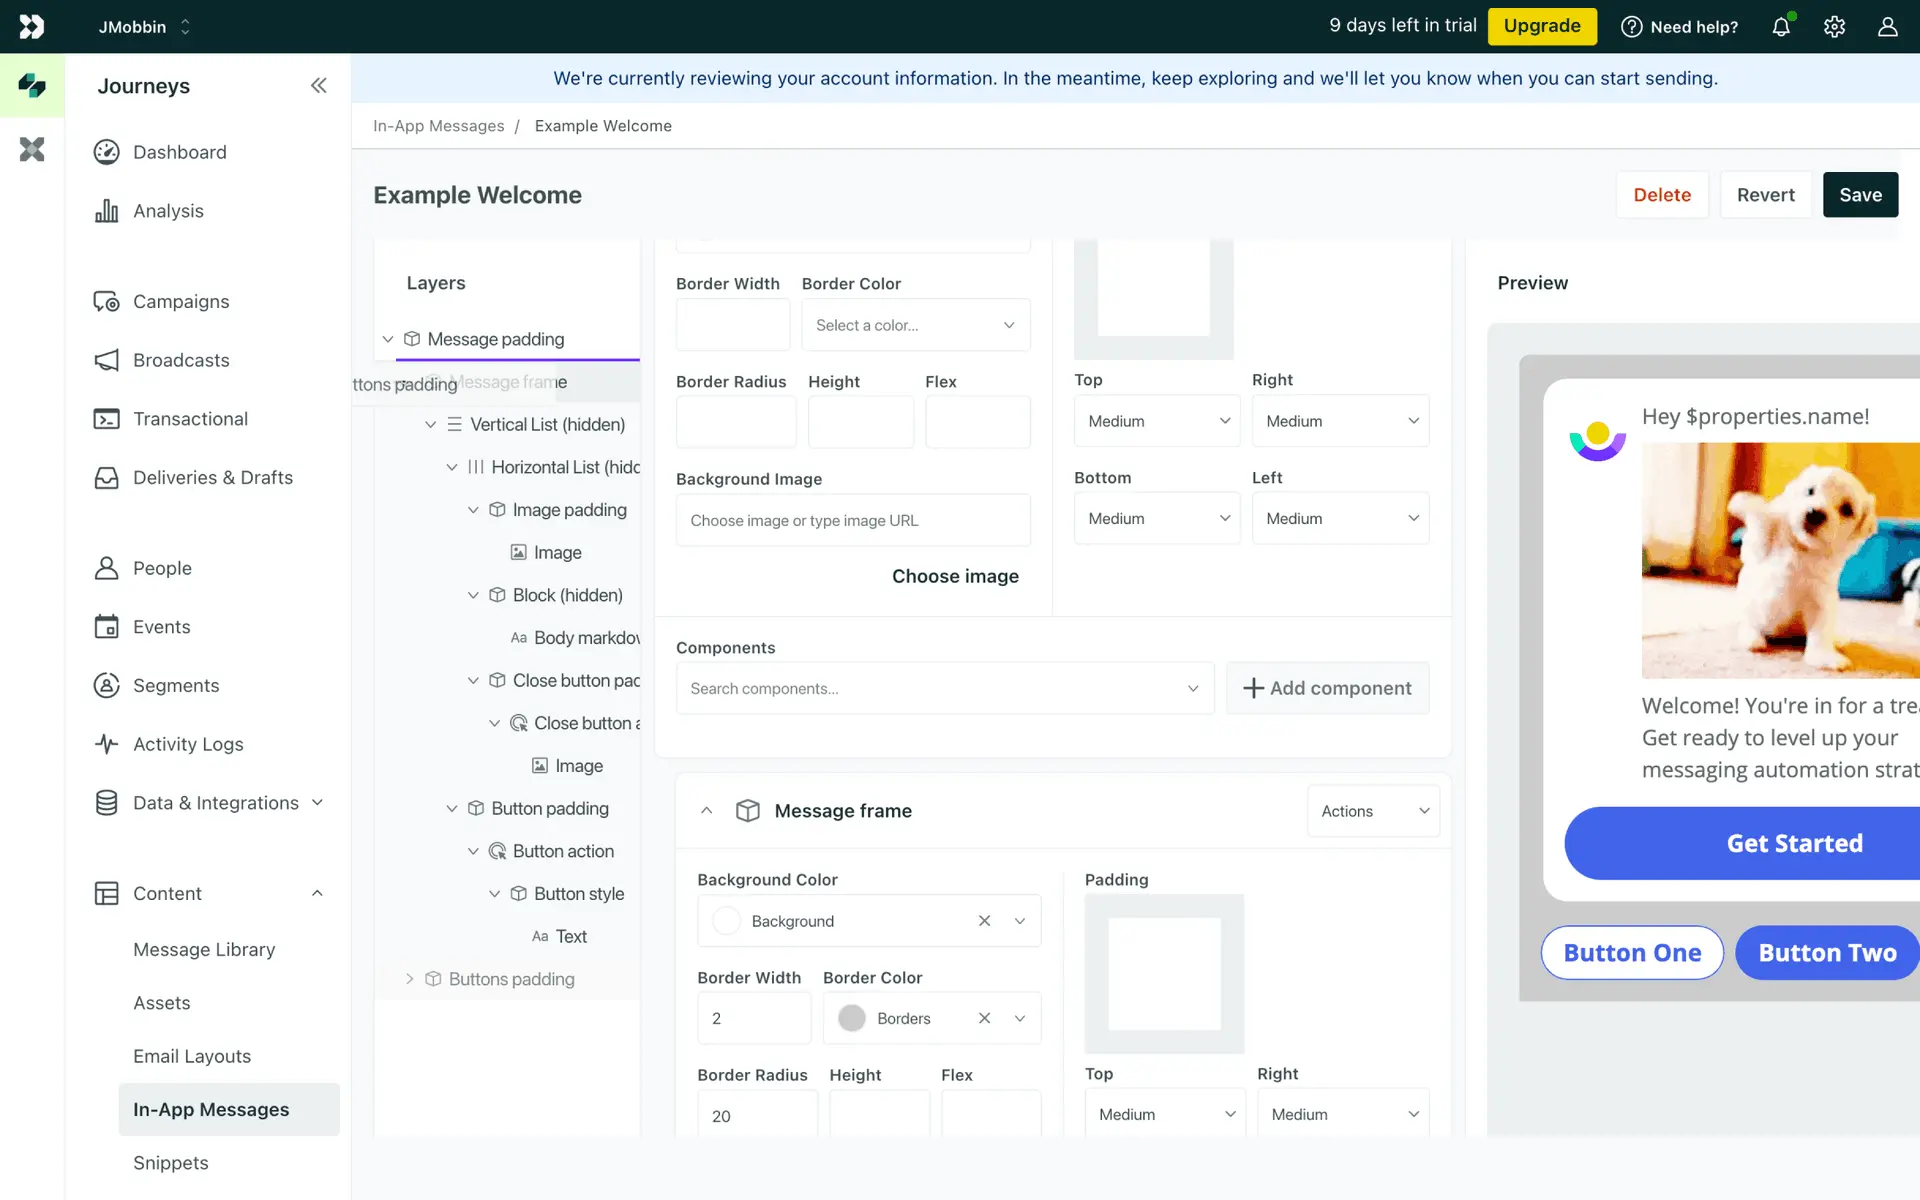
Task: Go to Campaigns in sidebar
Action: click(x=181, y=301)
